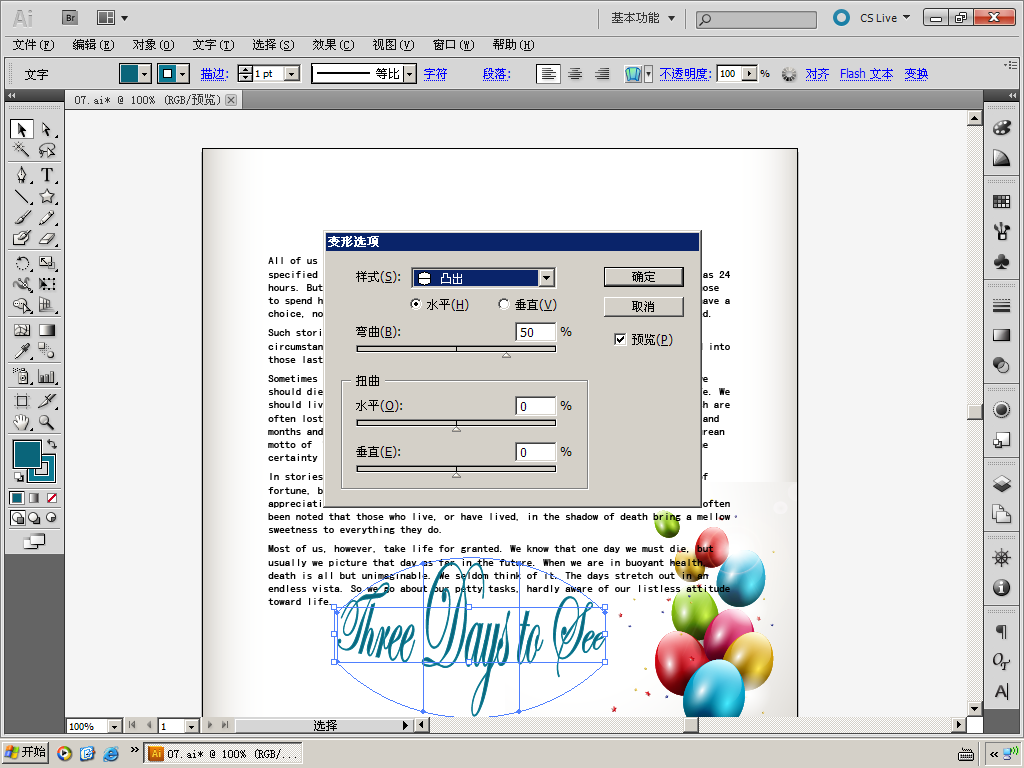Select the Pen tool
Screen dimensions: 1024x768
tap(22, 175)
